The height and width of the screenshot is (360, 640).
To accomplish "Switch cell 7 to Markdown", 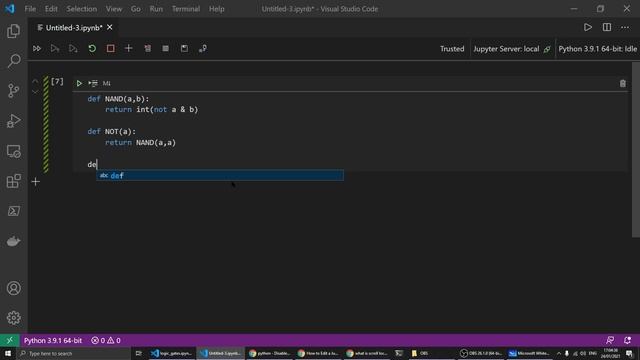I will (107, 83).
